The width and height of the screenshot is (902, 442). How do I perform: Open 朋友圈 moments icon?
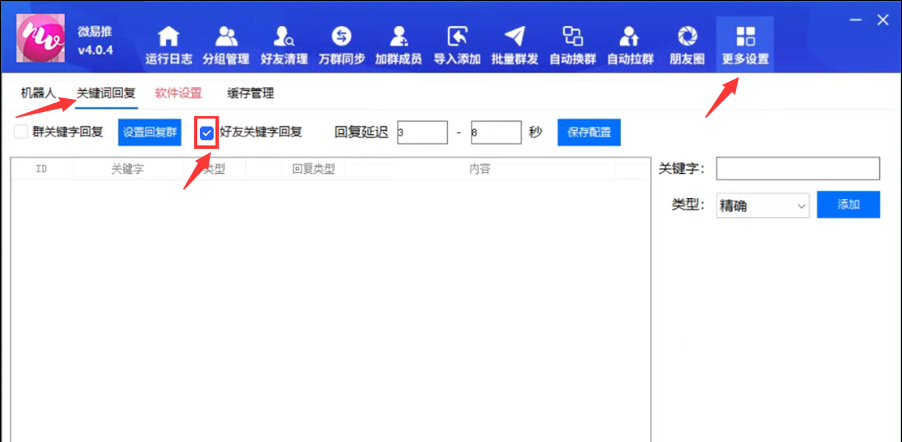click(x=687, y=37)
